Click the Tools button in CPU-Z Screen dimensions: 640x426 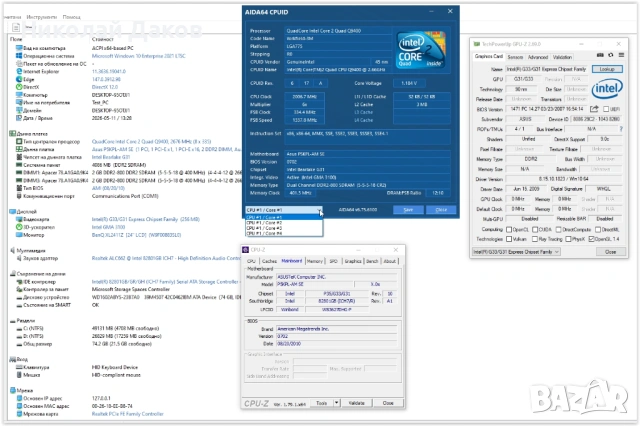click(322, 403)
